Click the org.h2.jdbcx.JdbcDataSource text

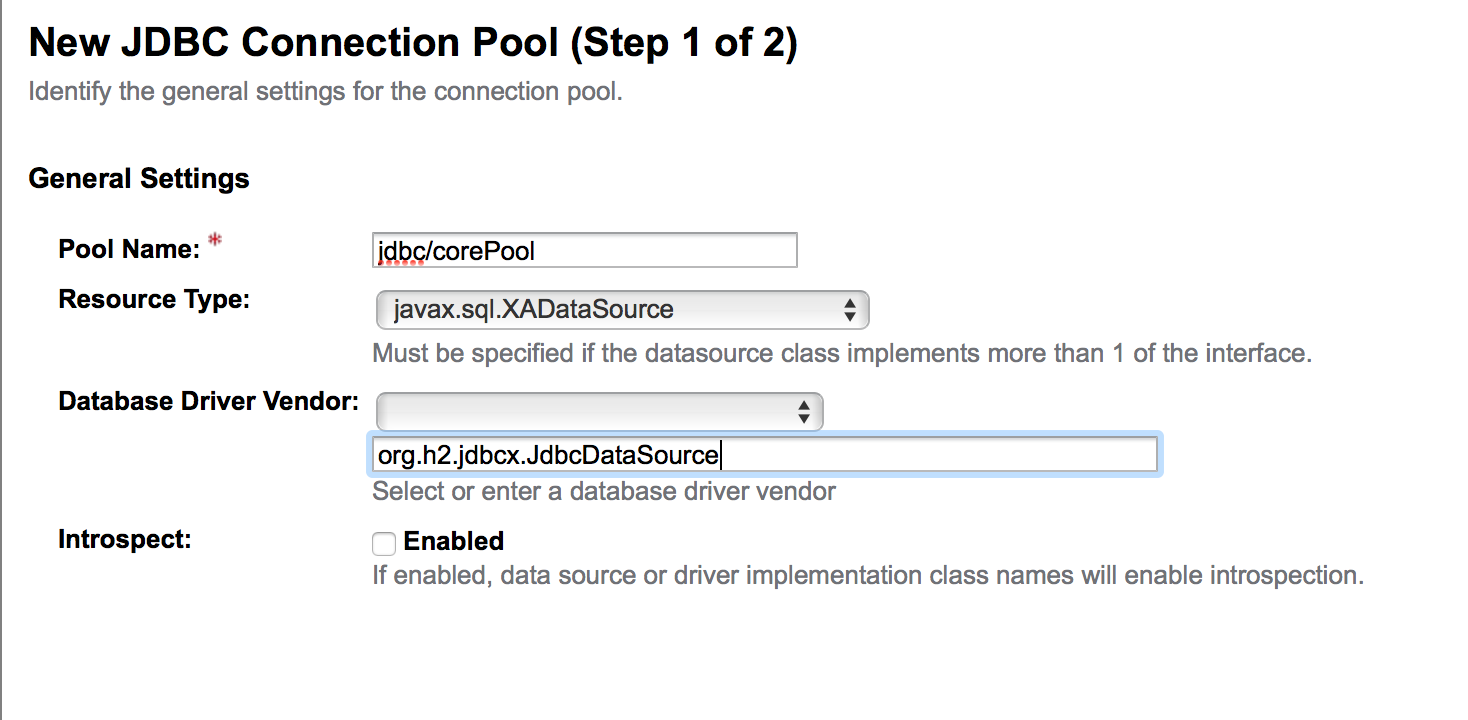point(546,455)
